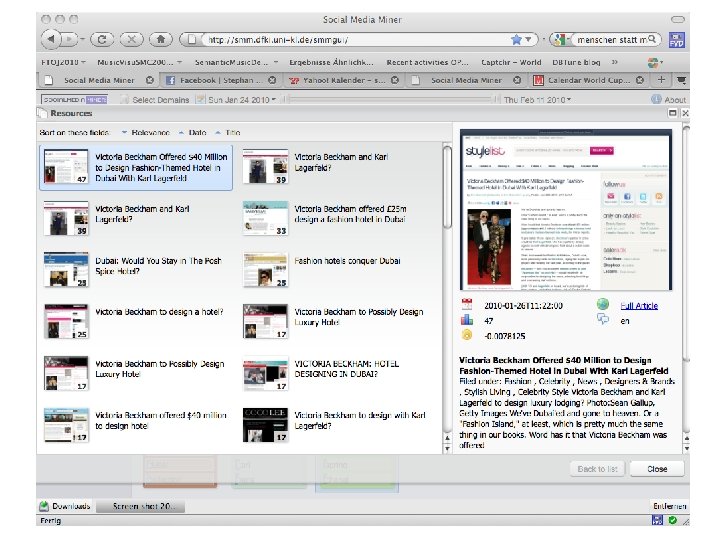Screen dimensions: 720x540
Task: Sort resources by Title
Action: coord(228,133)
